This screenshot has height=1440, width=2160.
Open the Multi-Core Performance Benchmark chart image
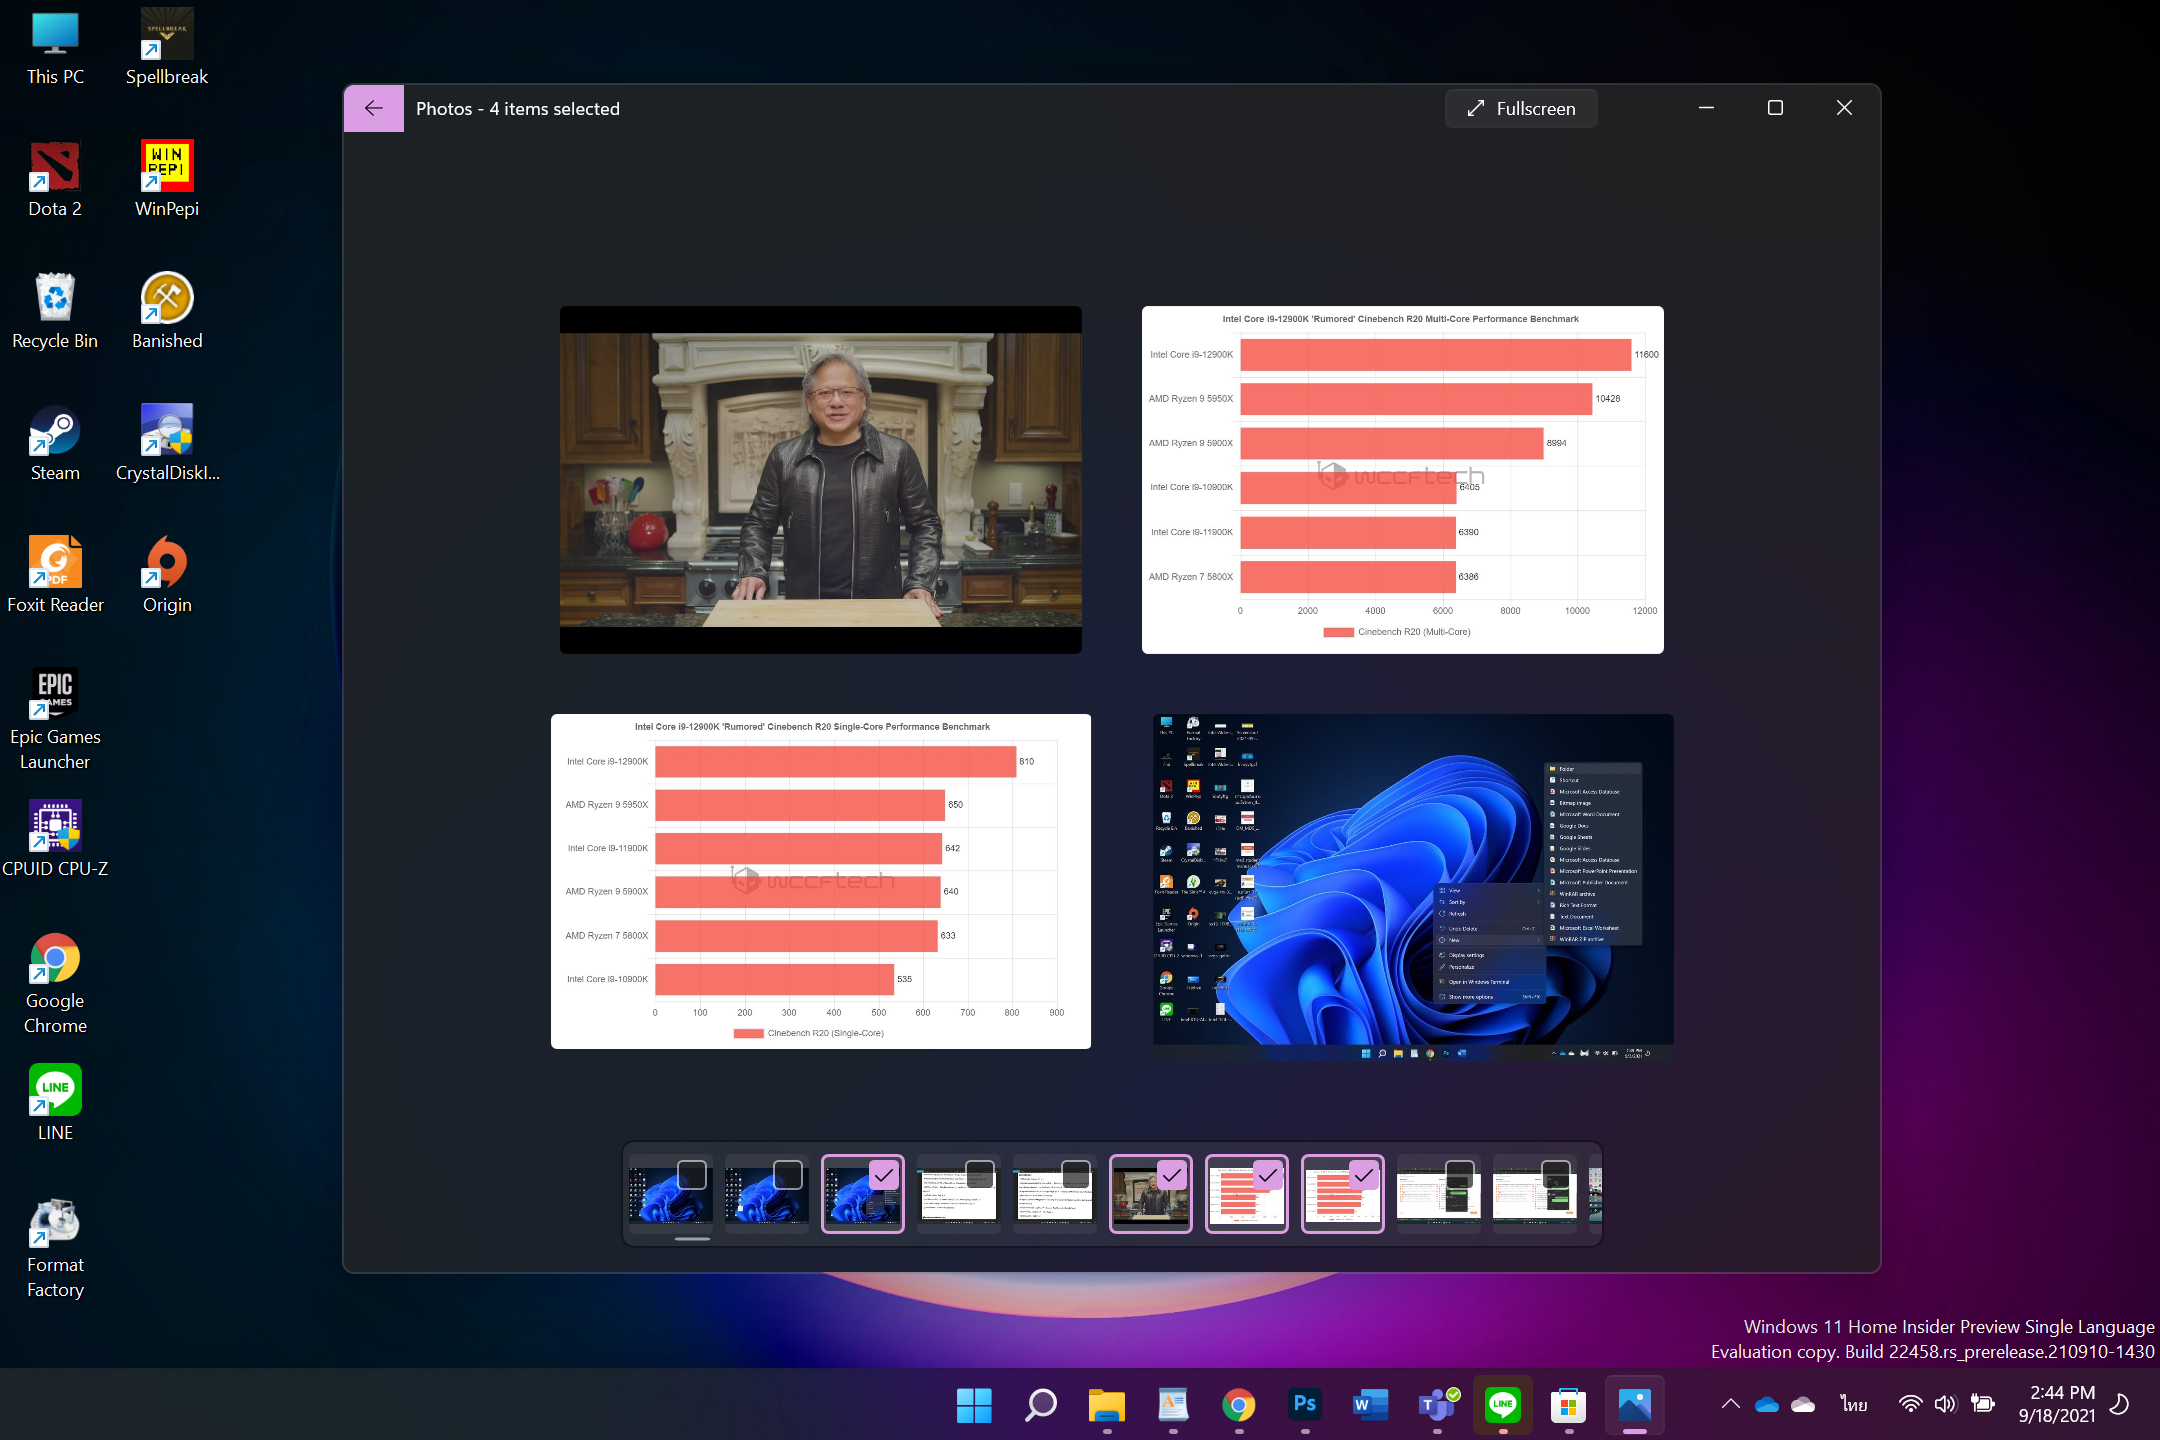1402,480
